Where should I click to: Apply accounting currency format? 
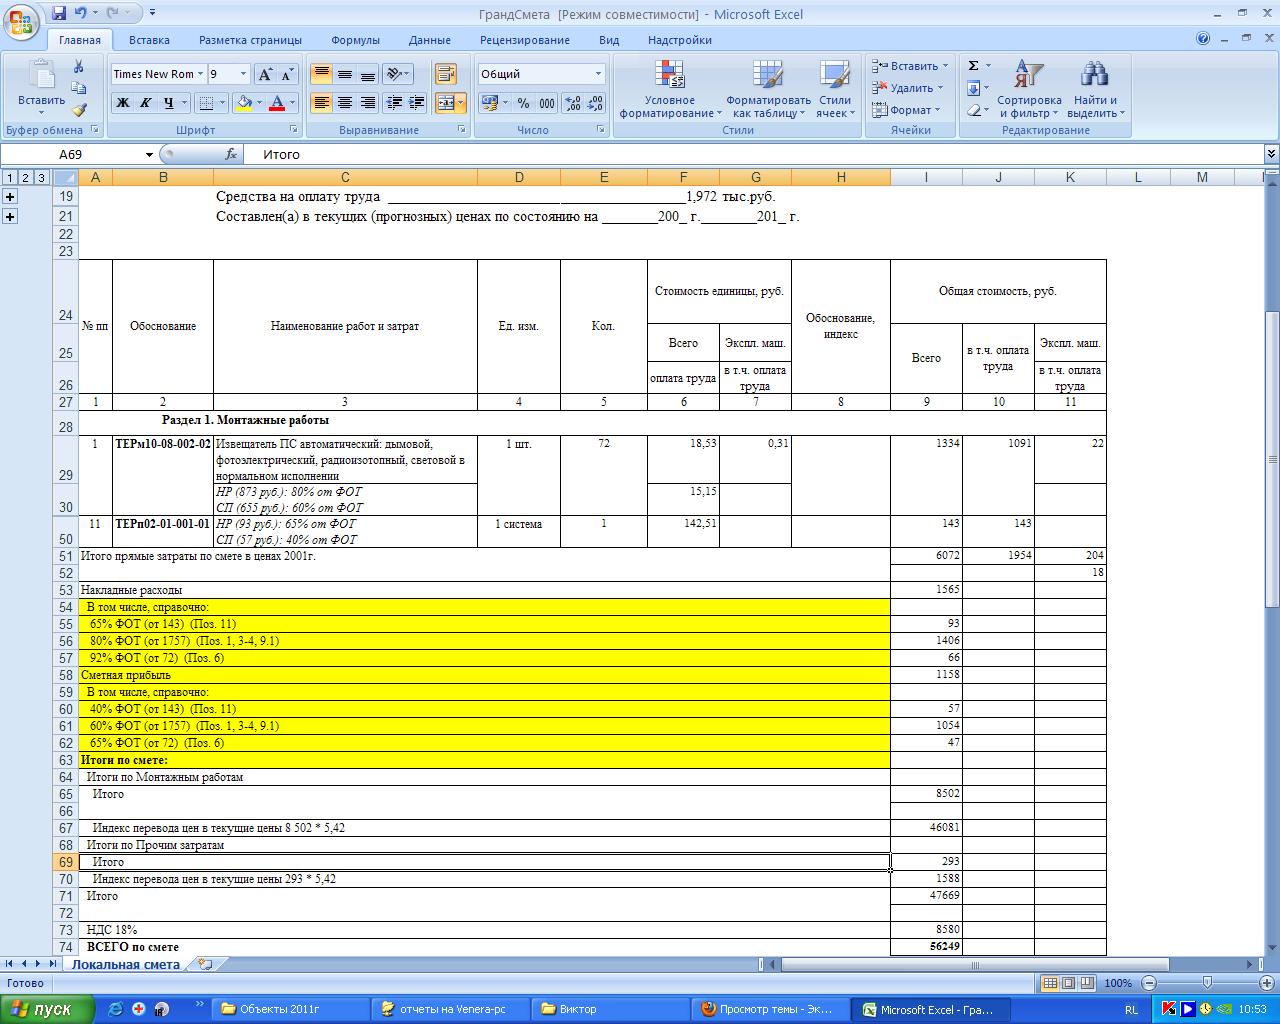point(491,102)
